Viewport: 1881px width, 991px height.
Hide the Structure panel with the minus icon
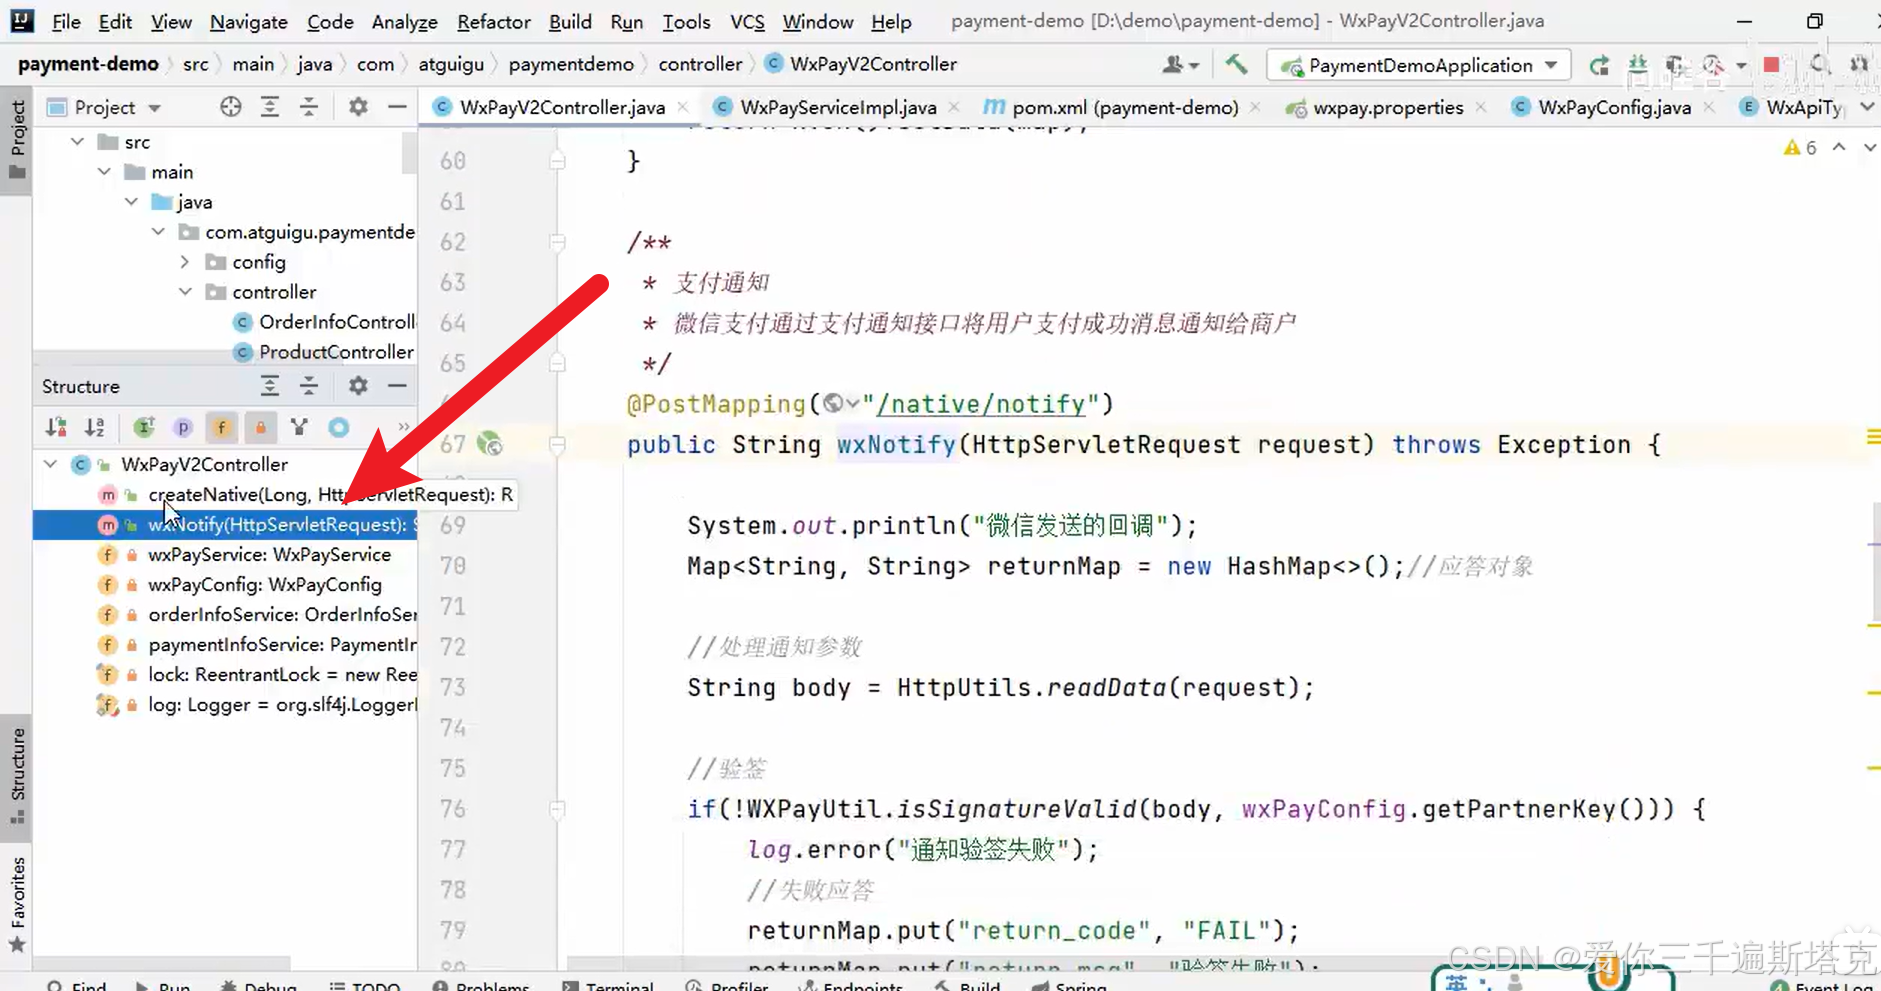397,386
